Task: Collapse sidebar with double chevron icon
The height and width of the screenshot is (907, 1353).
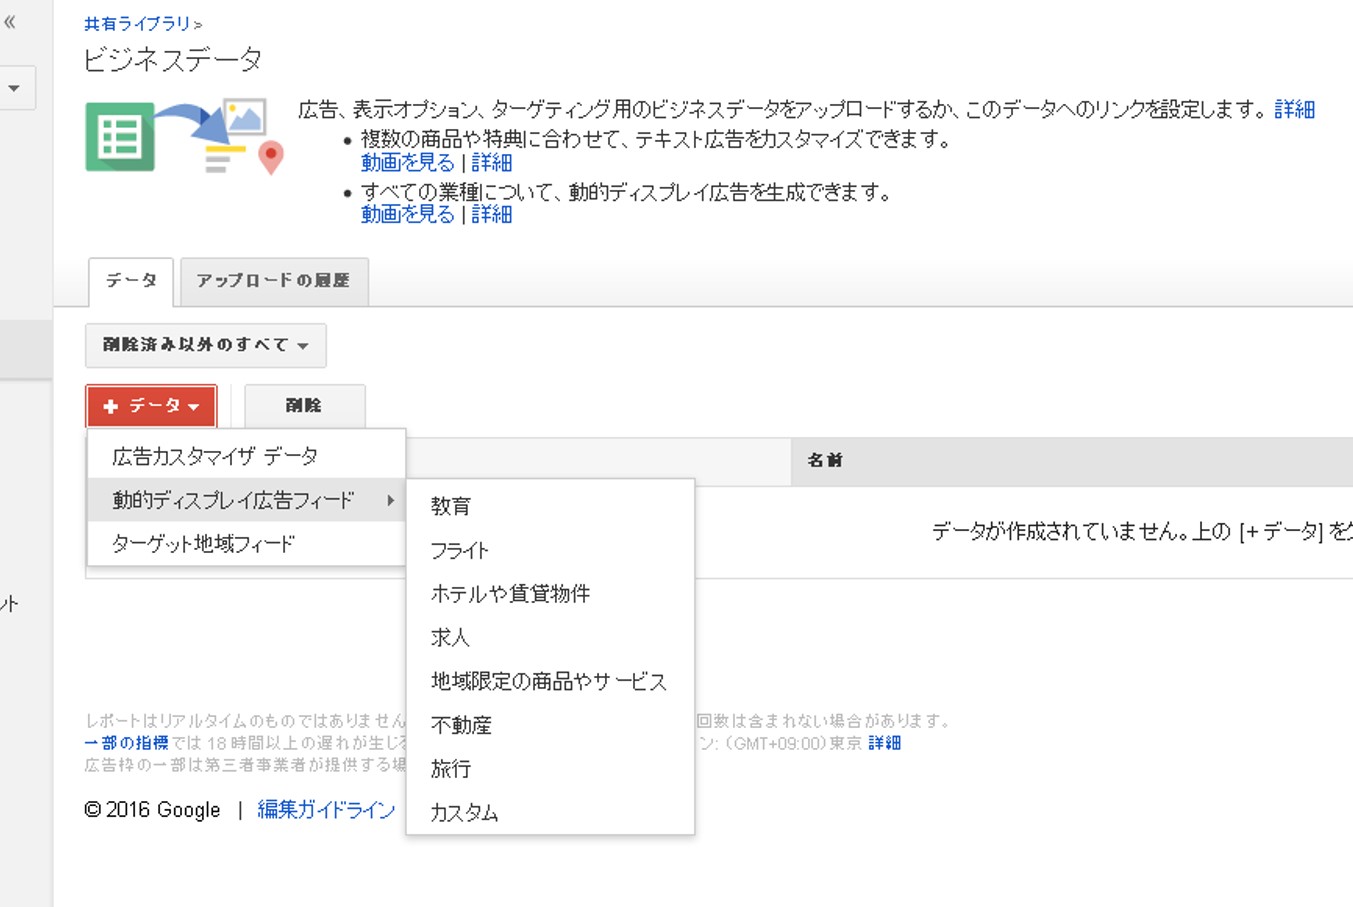Action: (x=10, y=22)
